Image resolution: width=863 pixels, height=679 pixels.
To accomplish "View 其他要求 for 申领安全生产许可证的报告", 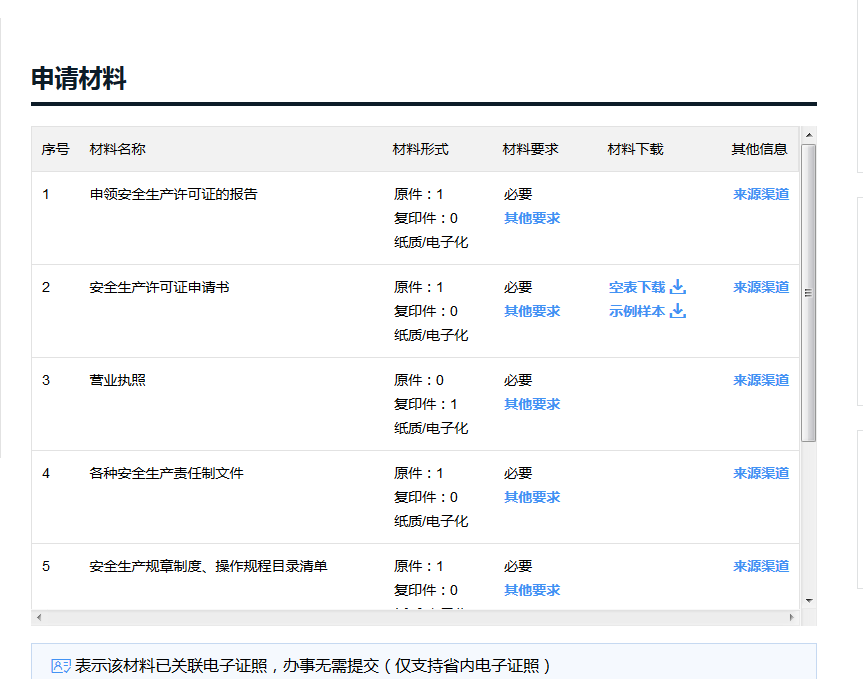I will 532,218.
